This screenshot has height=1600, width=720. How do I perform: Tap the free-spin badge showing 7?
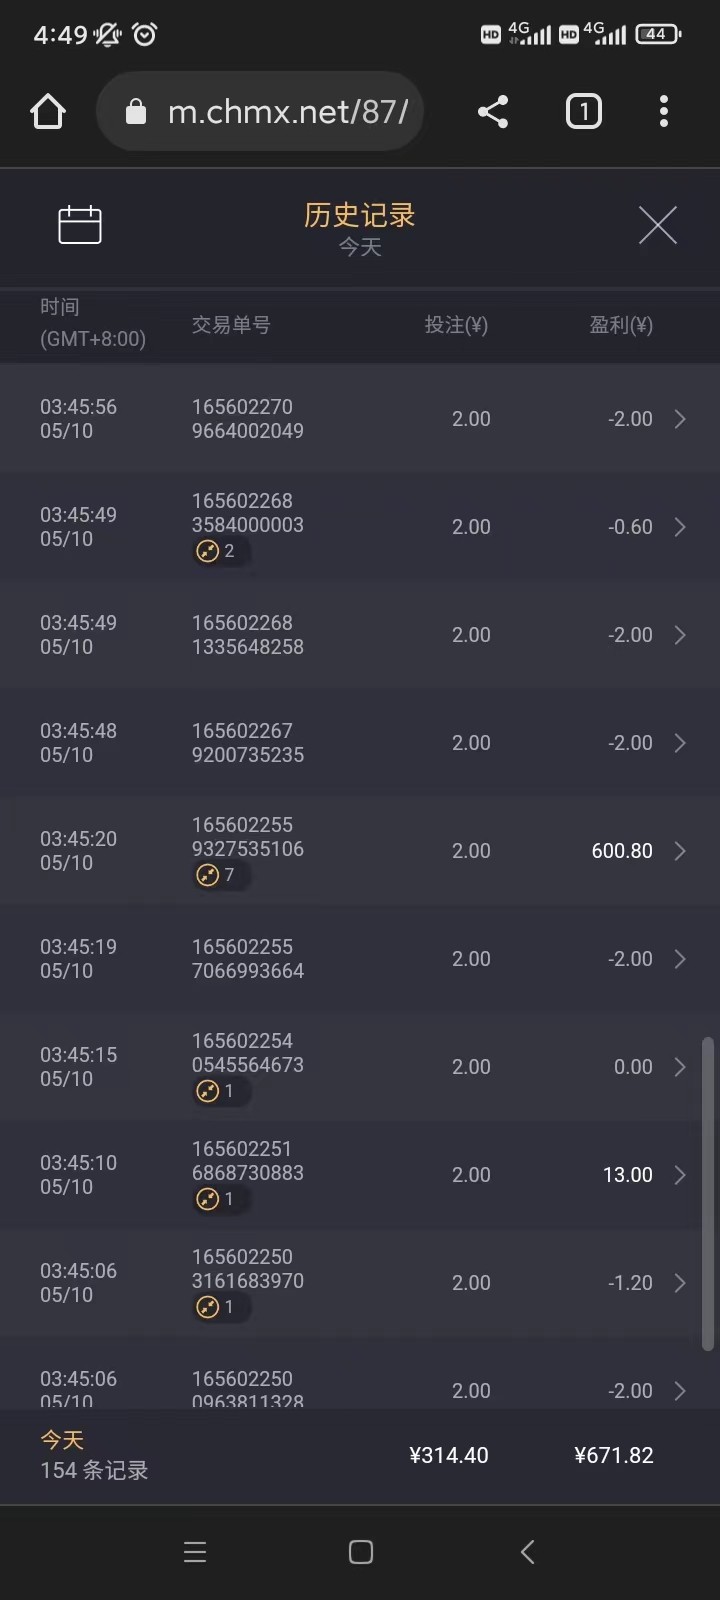click(217, 875)
